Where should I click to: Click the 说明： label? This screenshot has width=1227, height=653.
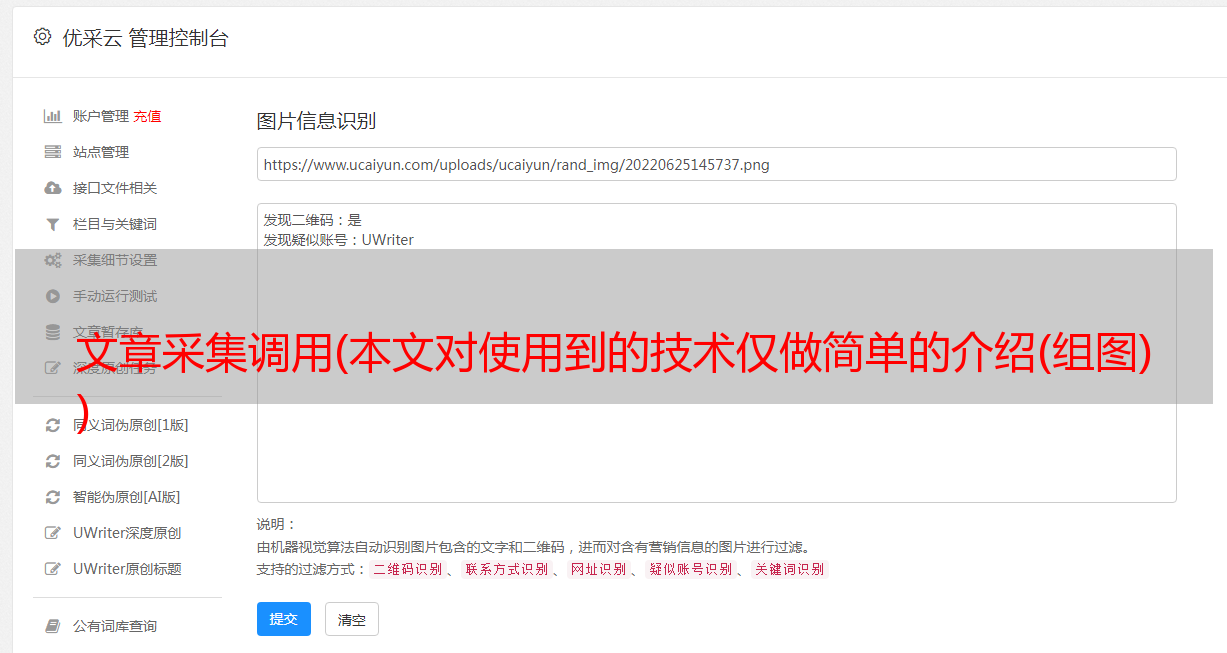click(277, 524)
